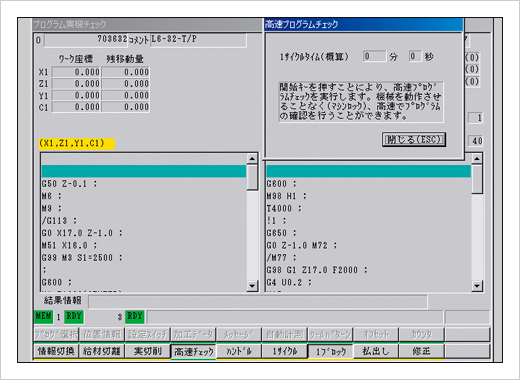The width and height of the screenshot is (520, 380).
Task: Click the Y1 work coordinate value
Action: pyautogui.click(x=76, y=96)
